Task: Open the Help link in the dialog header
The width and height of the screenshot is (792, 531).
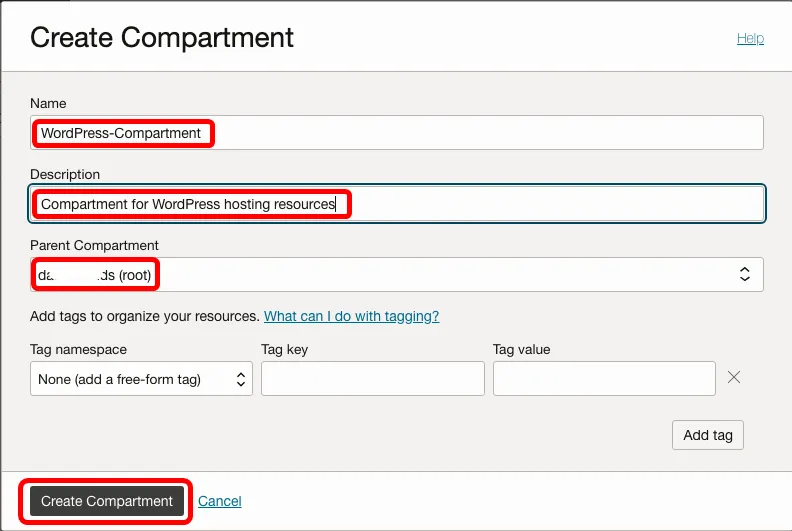Action: (x=750, y=38)
